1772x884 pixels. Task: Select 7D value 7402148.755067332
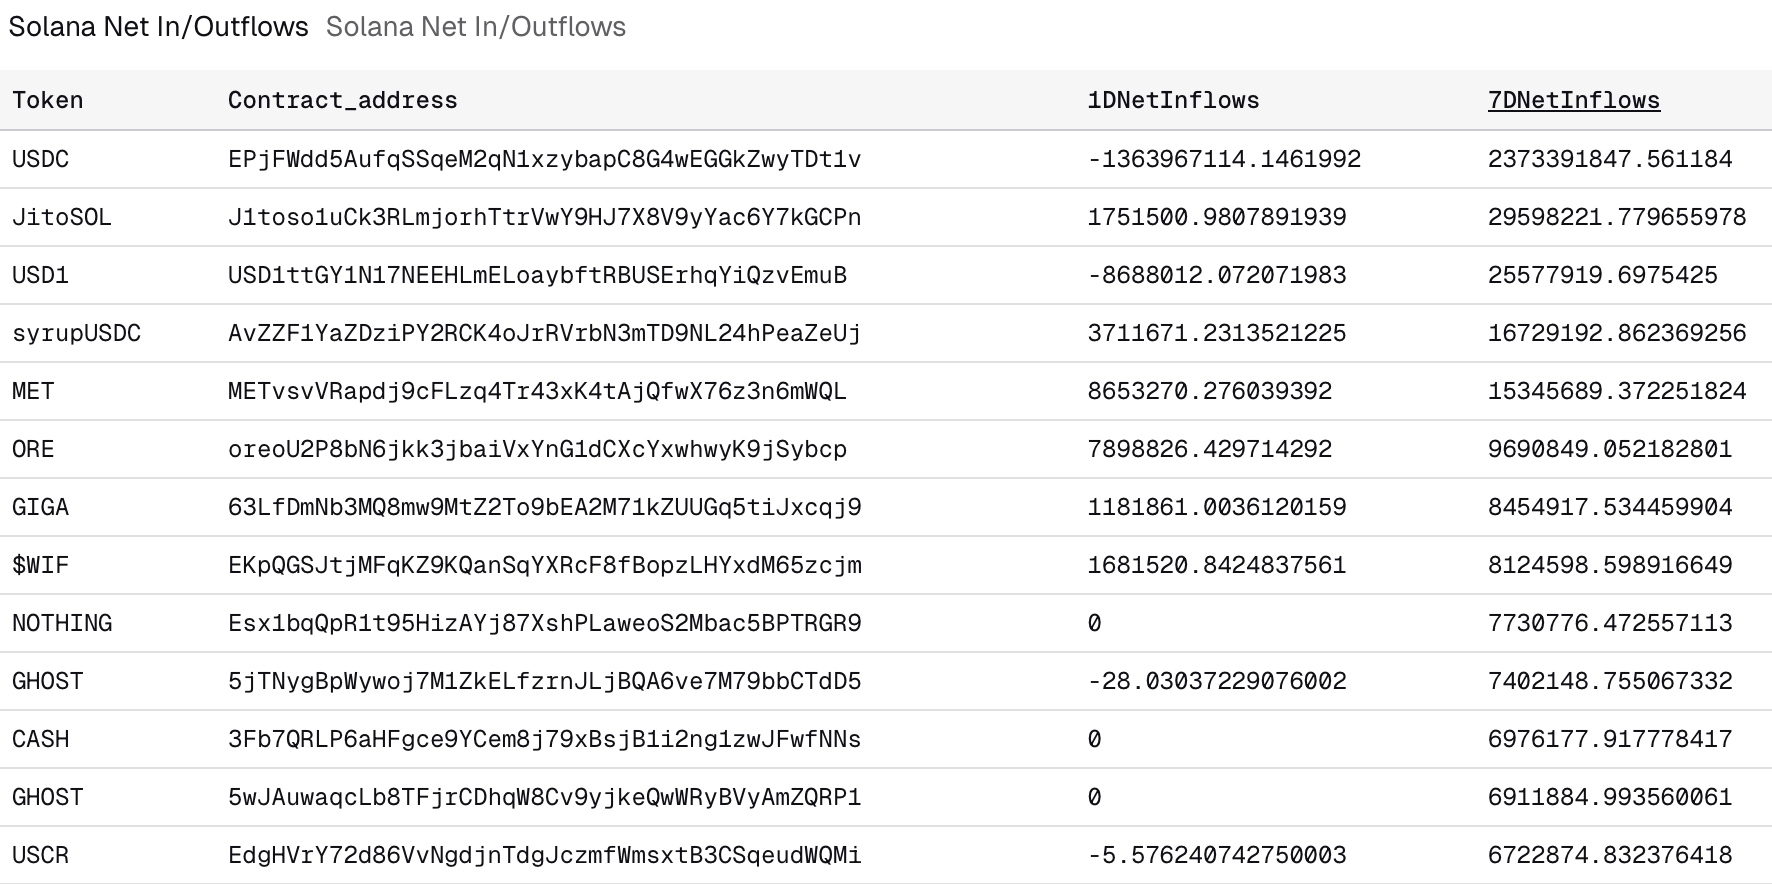click(x=1610, y=681)
